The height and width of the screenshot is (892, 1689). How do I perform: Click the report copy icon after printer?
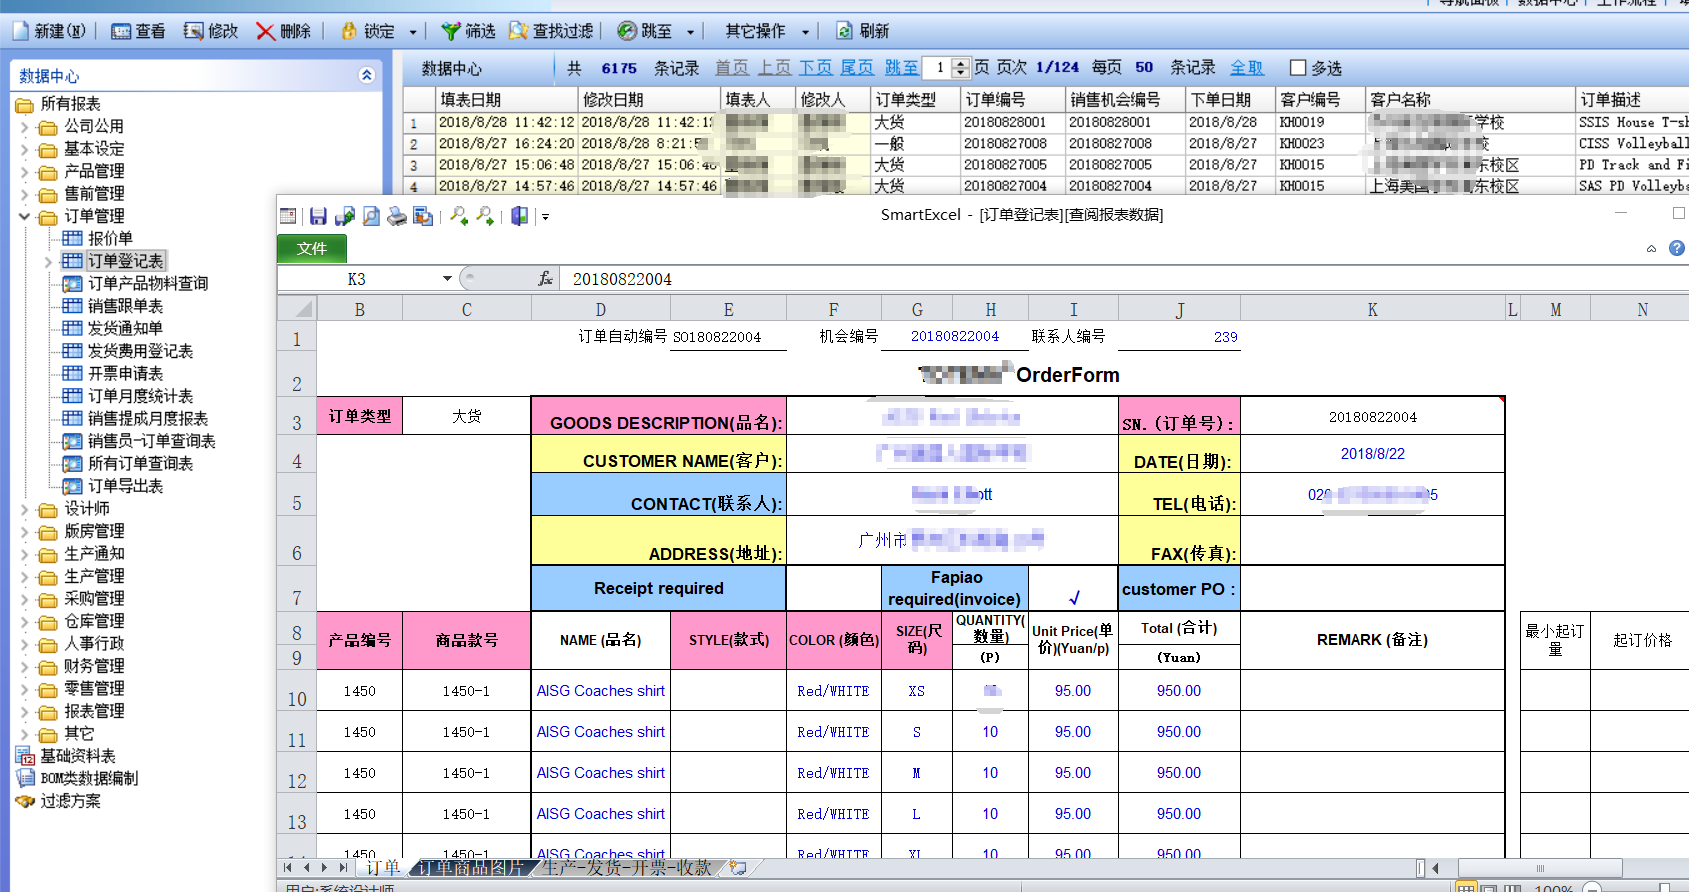point(423,216)
